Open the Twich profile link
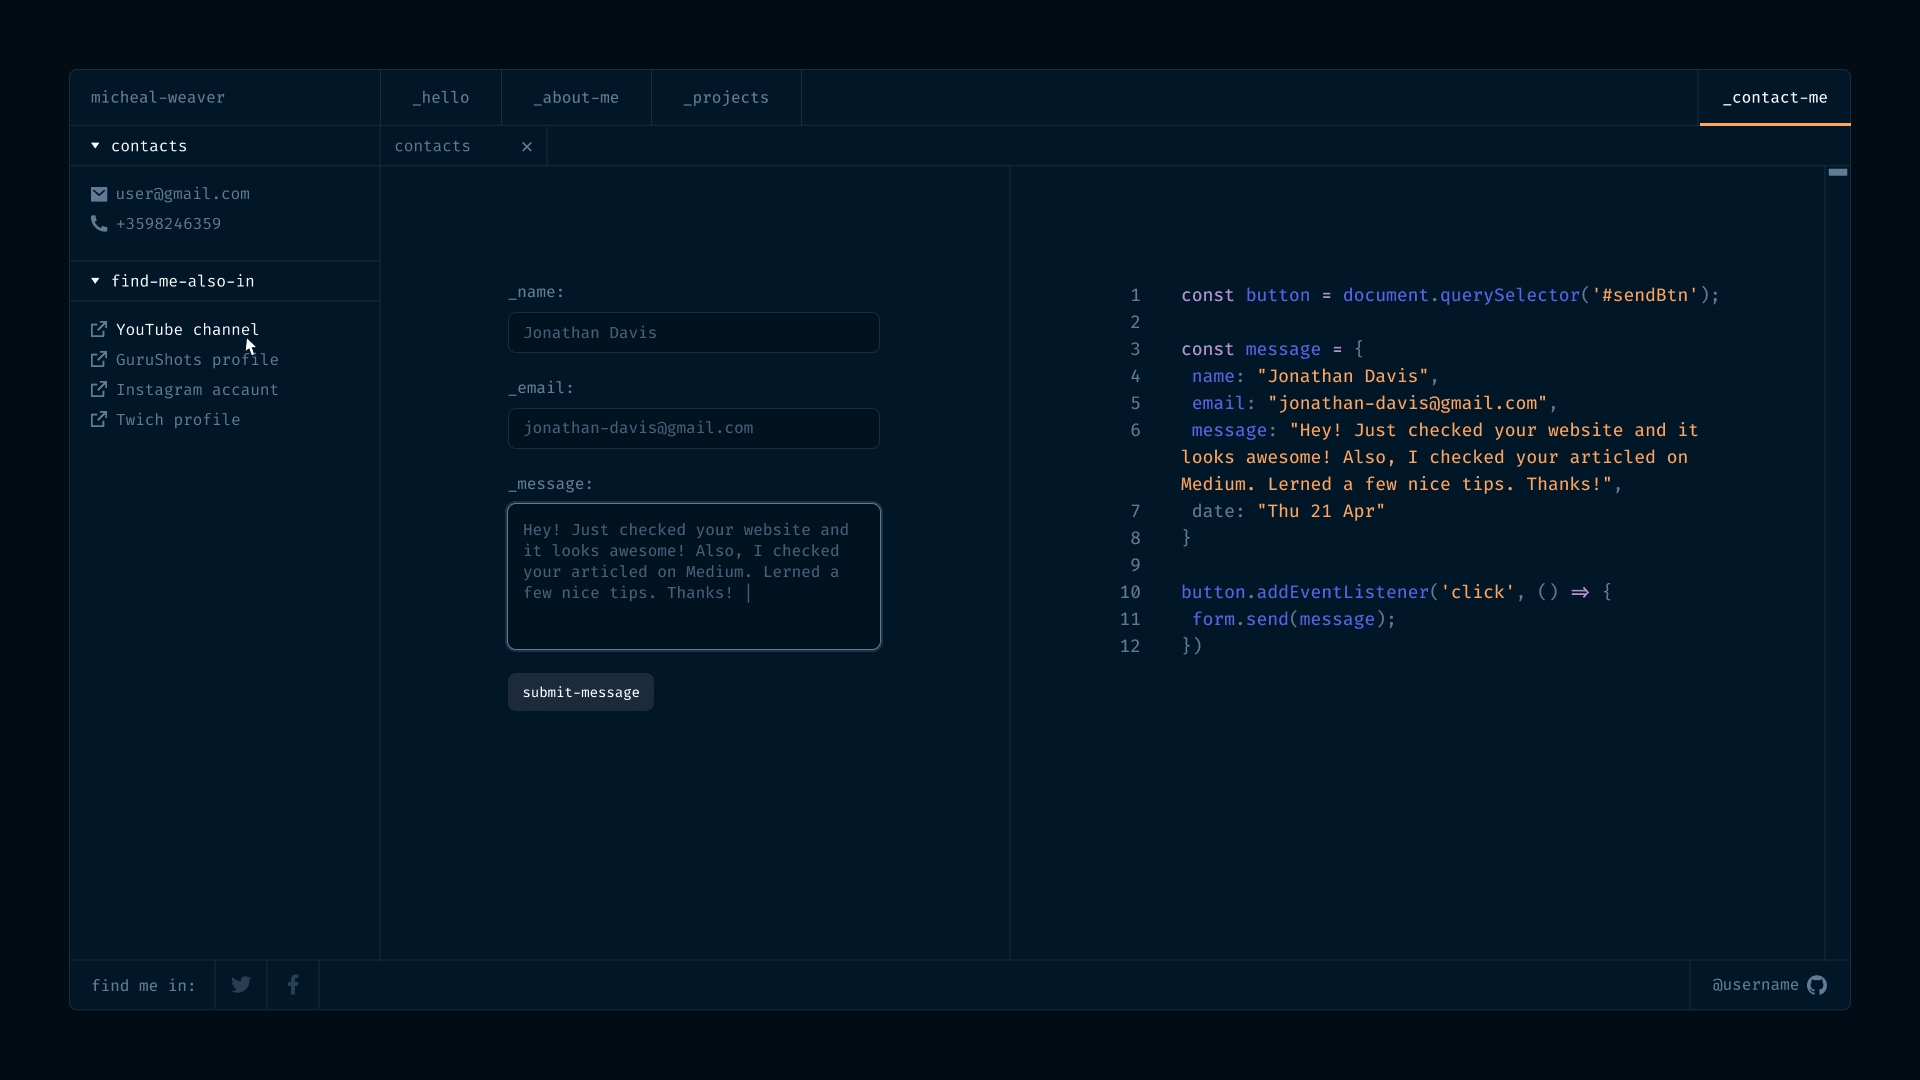This screenshot has width=1920, height=1080. pyautogui.click(x=178, y=420)
